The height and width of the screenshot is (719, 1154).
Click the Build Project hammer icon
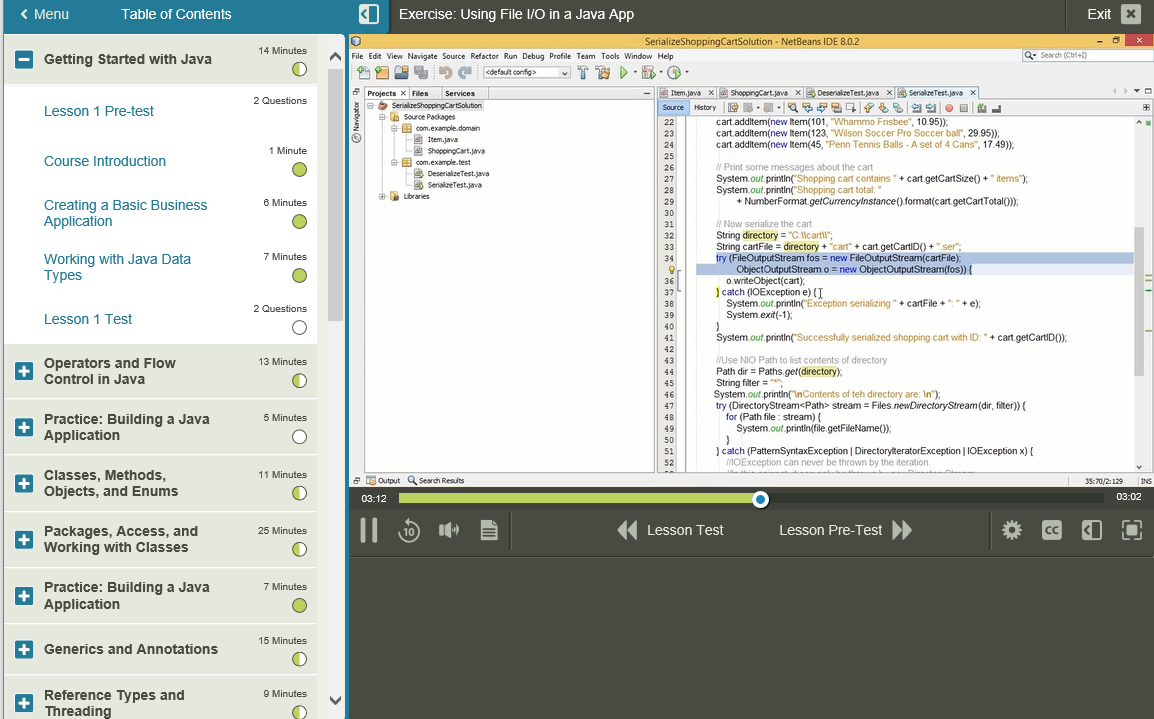pos(582,72)
